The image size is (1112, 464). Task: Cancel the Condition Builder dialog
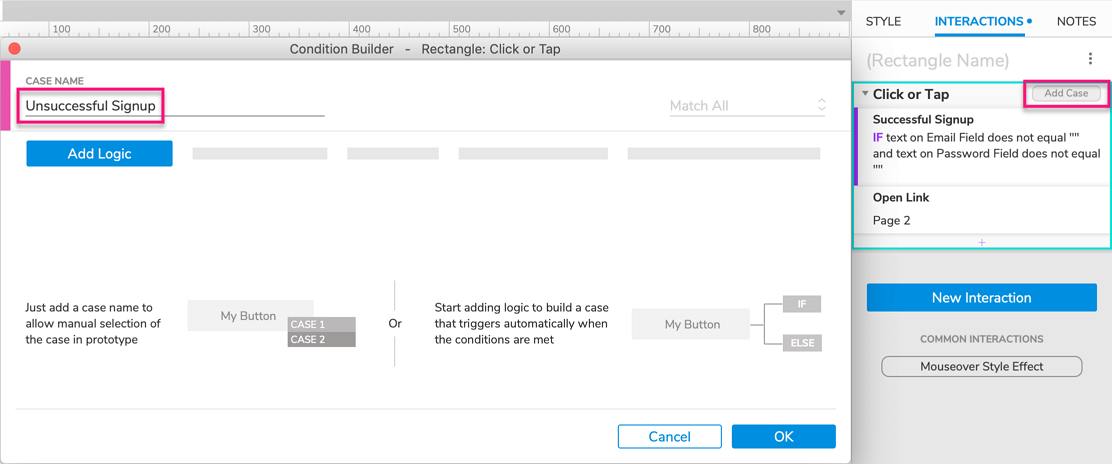click(x=669, y=436)
